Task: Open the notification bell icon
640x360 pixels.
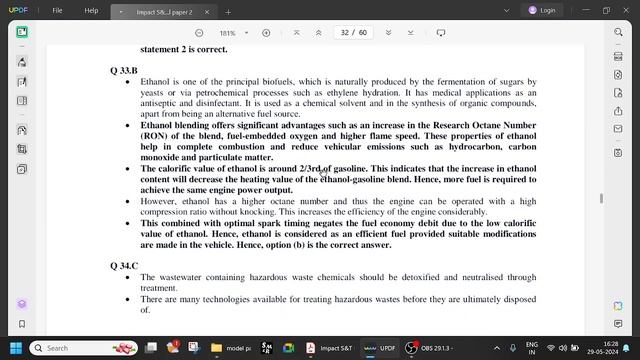Action: pos(626,348)
